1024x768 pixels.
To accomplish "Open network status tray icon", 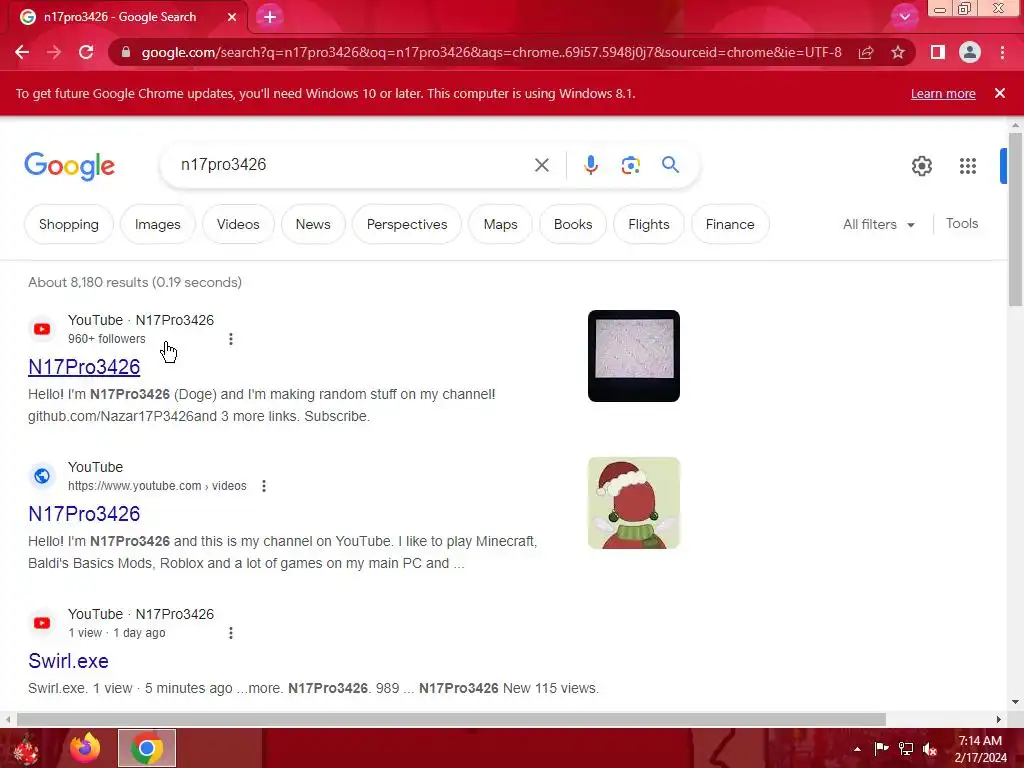I will [906, 749].
